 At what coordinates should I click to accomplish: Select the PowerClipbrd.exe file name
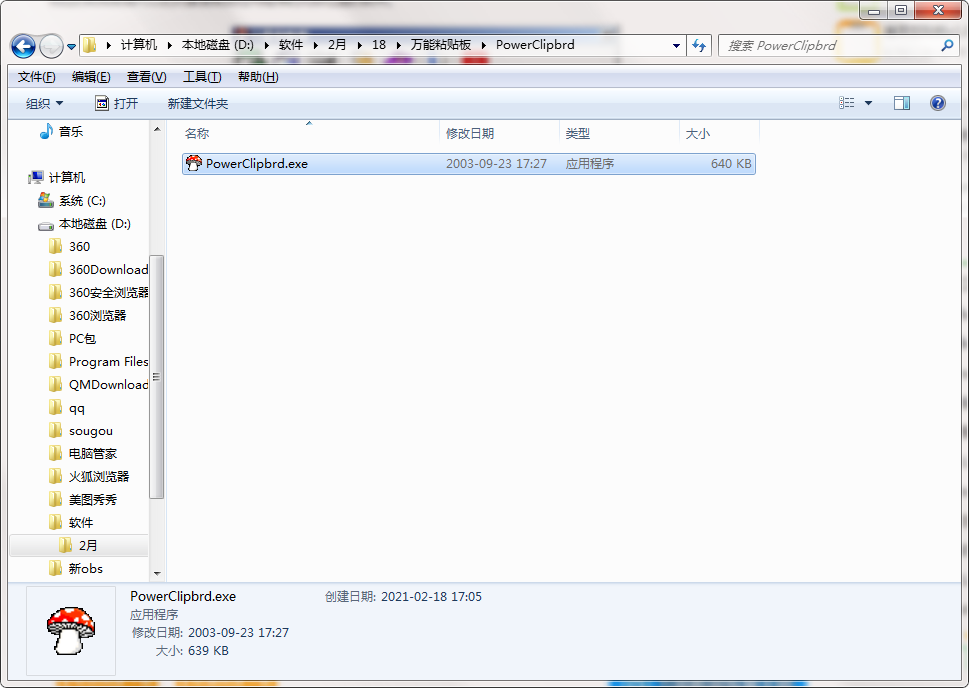(256, 164)
